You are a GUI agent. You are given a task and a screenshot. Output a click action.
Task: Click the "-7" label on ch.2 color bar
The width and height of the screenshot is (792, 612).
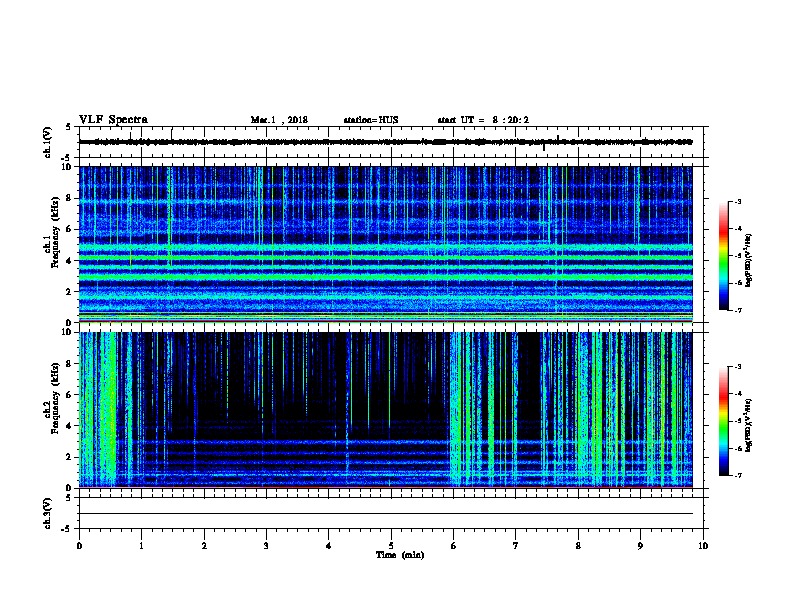(x=738, y=475)
